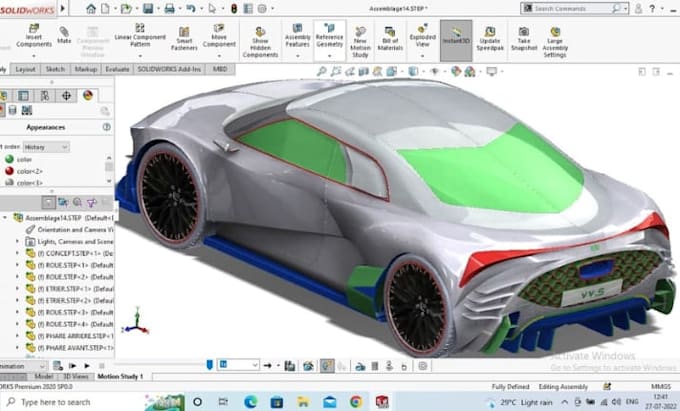Click the Save icon in top toolbar
Image resolution: width=680 pixels, height=411 pixels.
(148, 8)
